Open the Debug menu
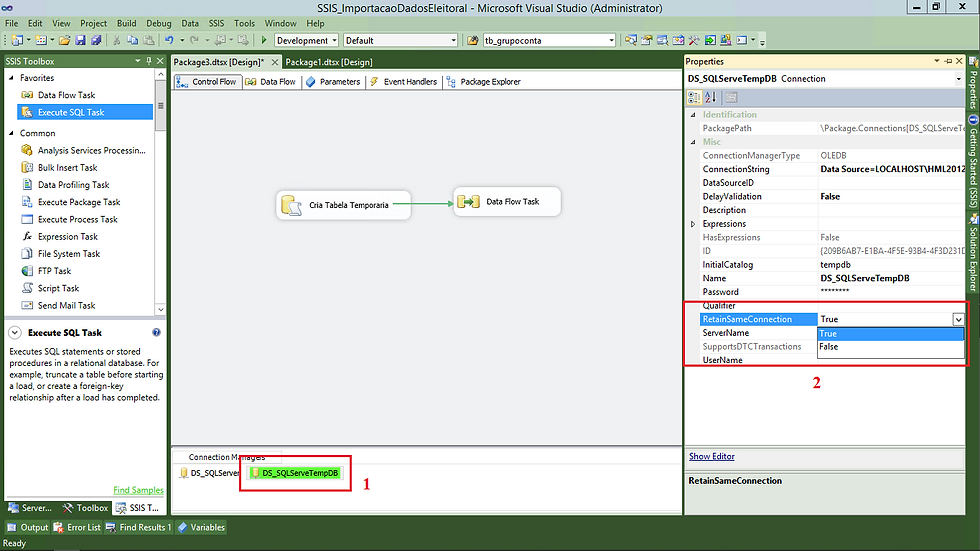 tap(159, 23)
